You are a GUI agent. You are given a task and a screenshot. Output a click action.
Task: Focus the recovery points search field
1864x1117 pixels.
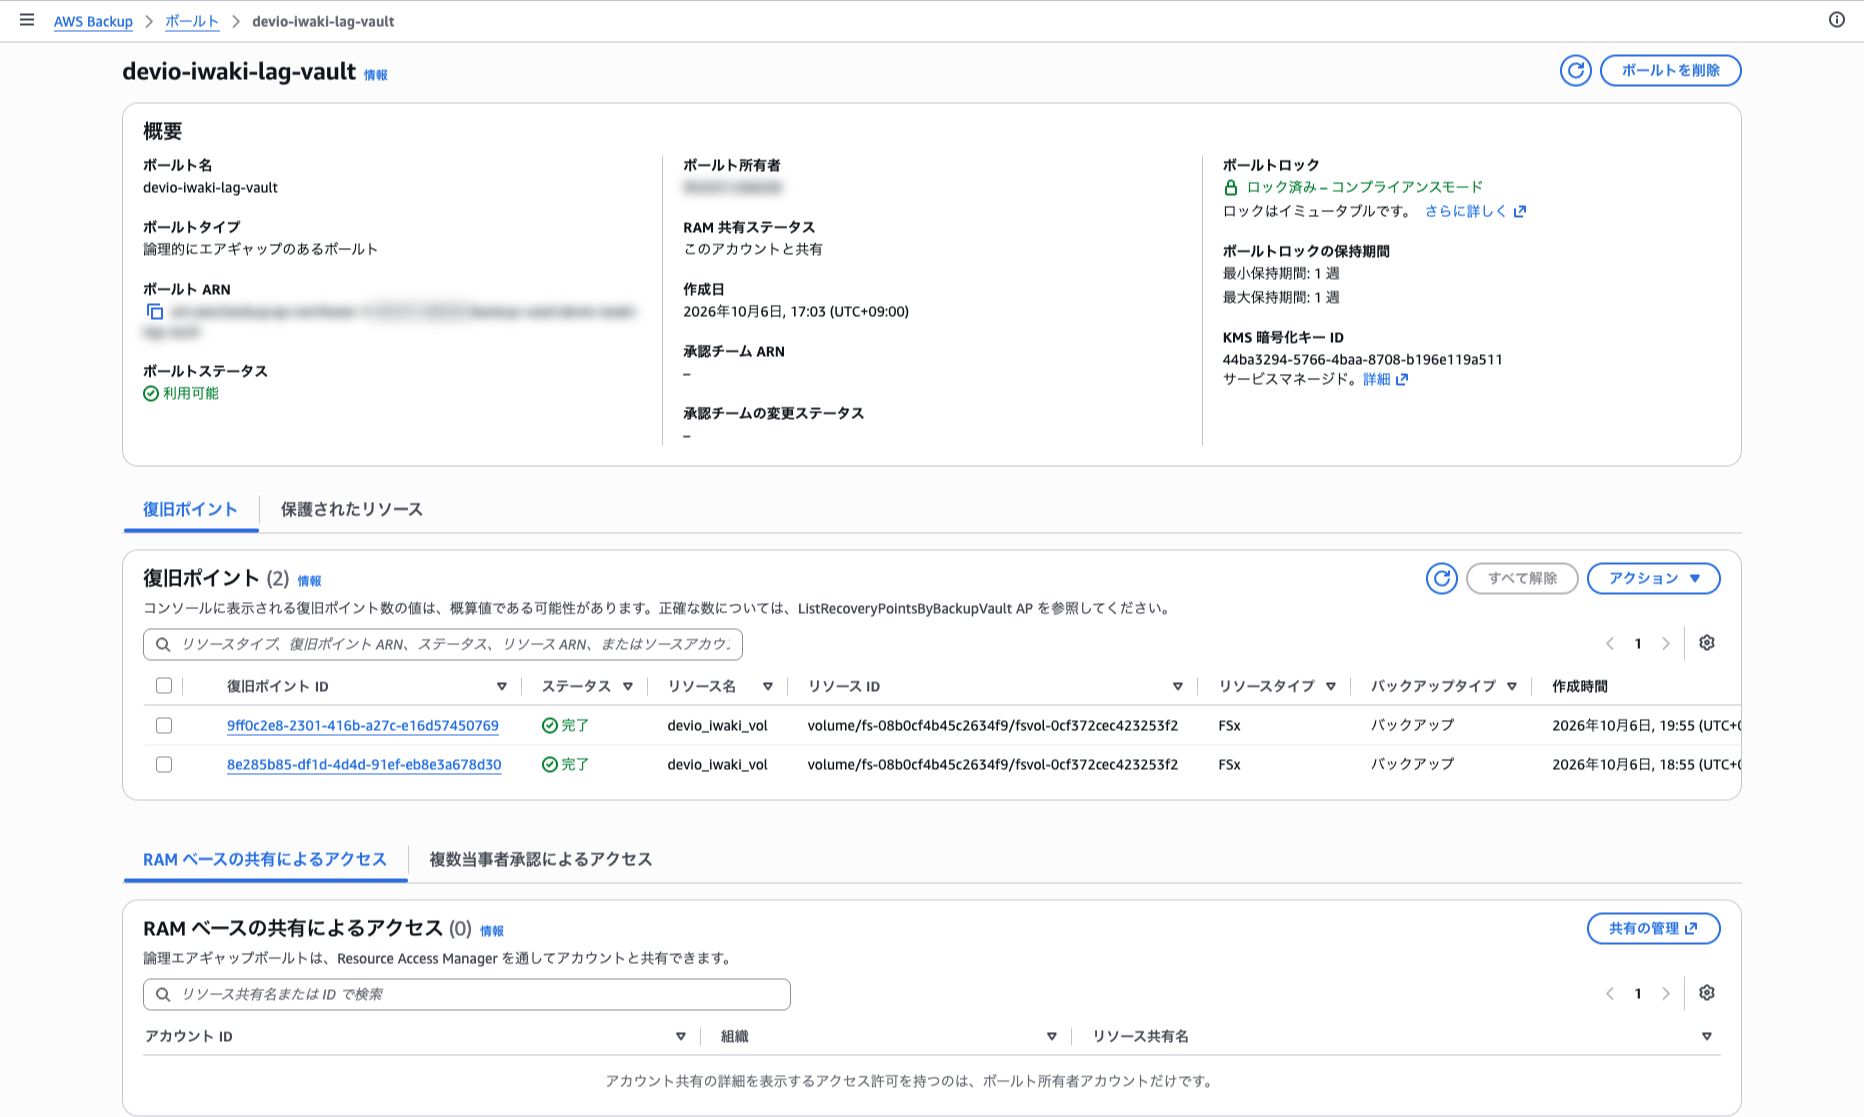443,644
